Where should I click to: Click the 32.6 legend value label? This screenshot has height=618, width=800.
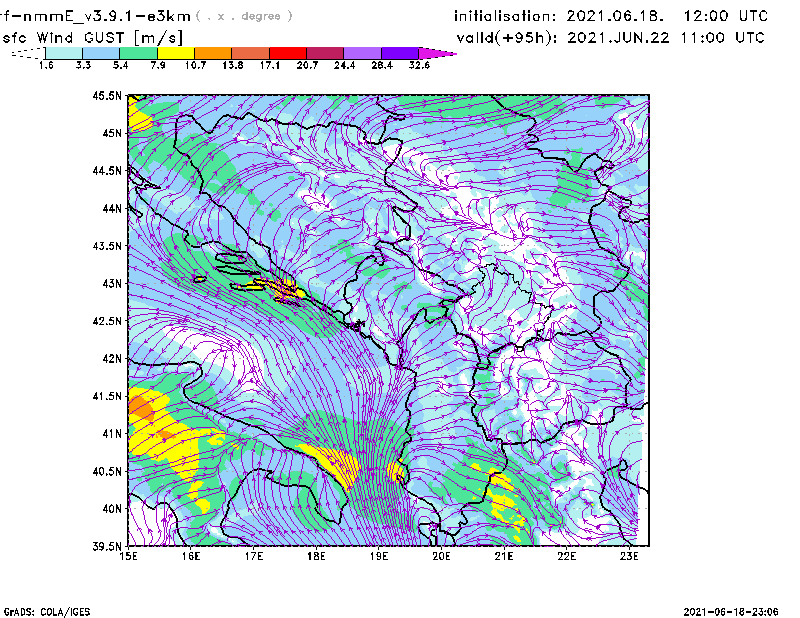click(x=419, y=65)
